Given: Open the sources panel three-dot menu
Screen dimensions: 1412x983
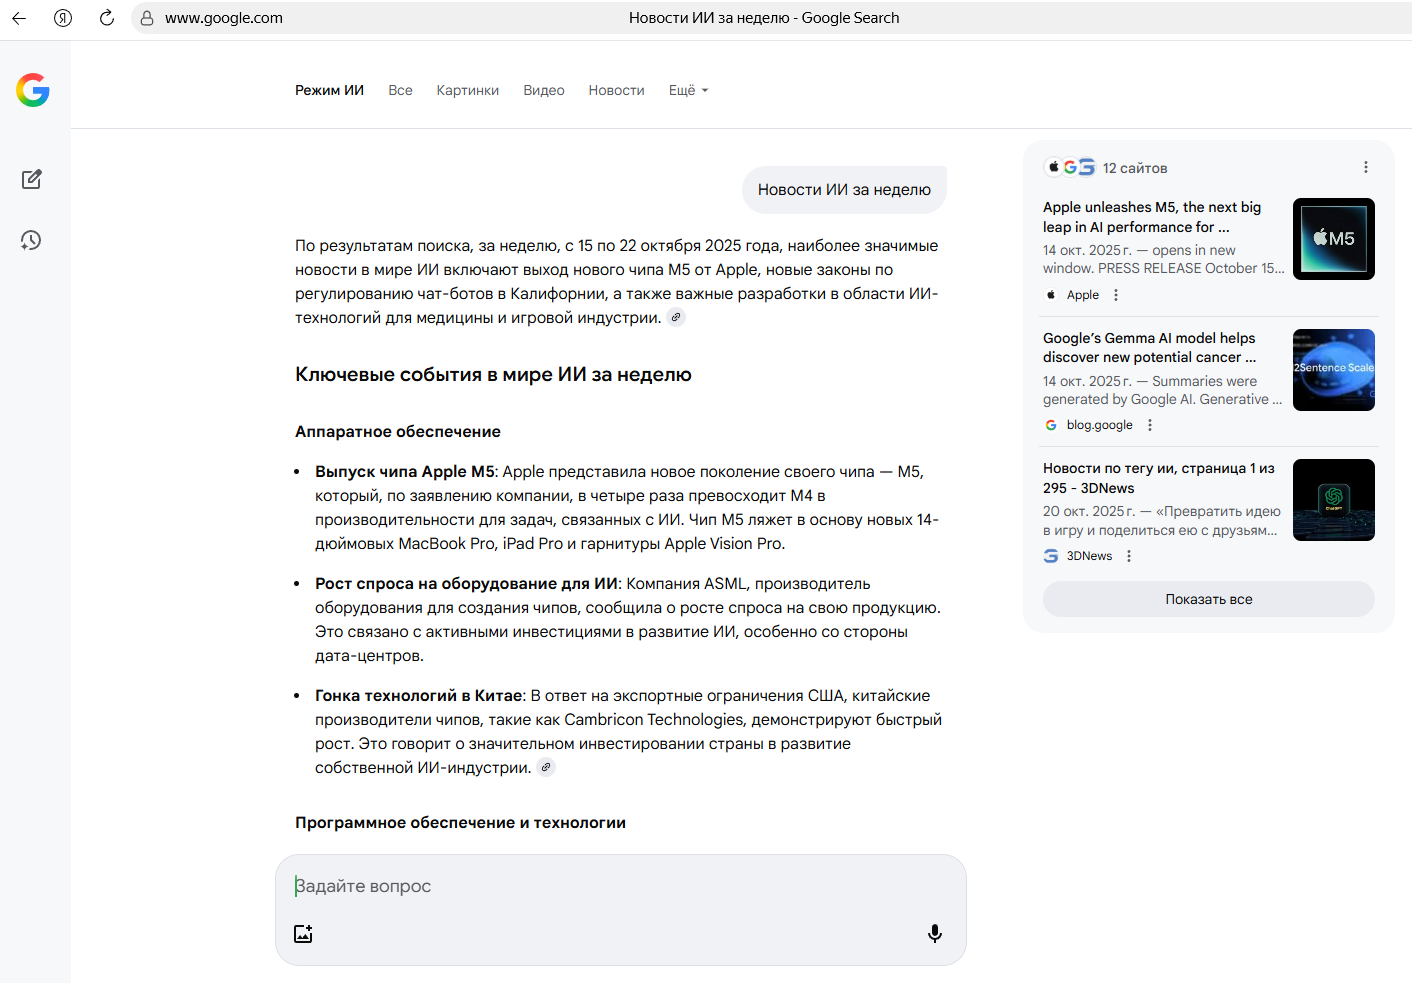Looking at the screenshot, I should tap(1366, 168).
